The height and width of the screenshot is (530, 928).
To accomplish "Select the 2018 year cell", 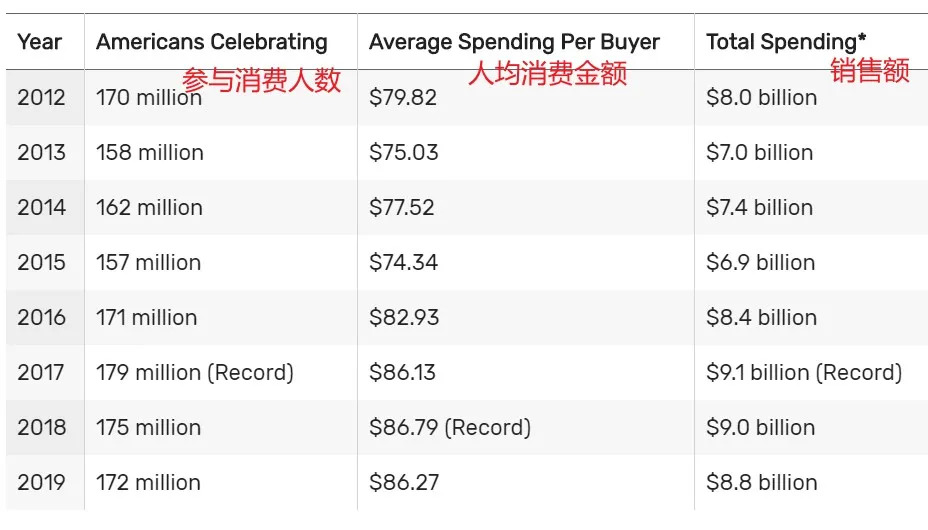I will [41, 428].
